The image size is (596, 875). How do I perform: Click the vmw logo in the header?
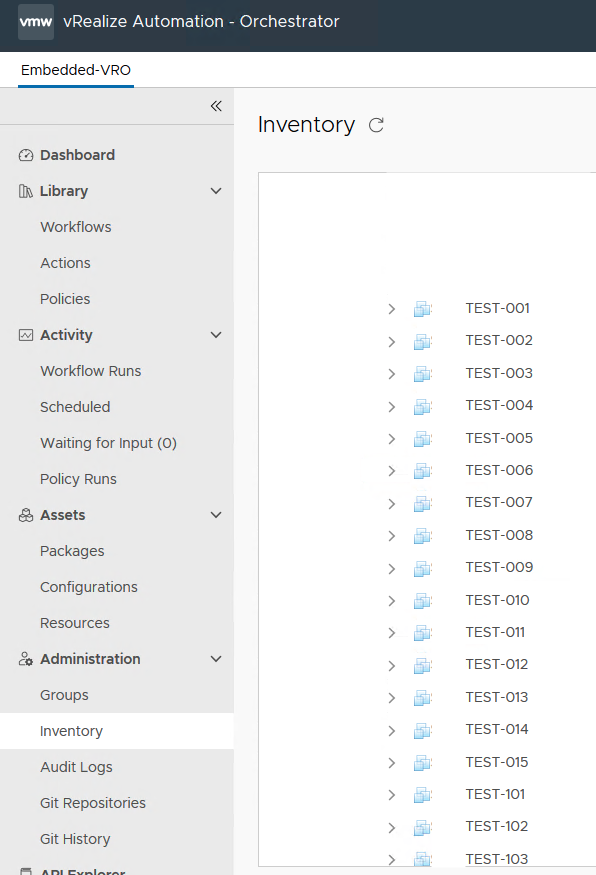pyautogui.click(x=37, y=21)
